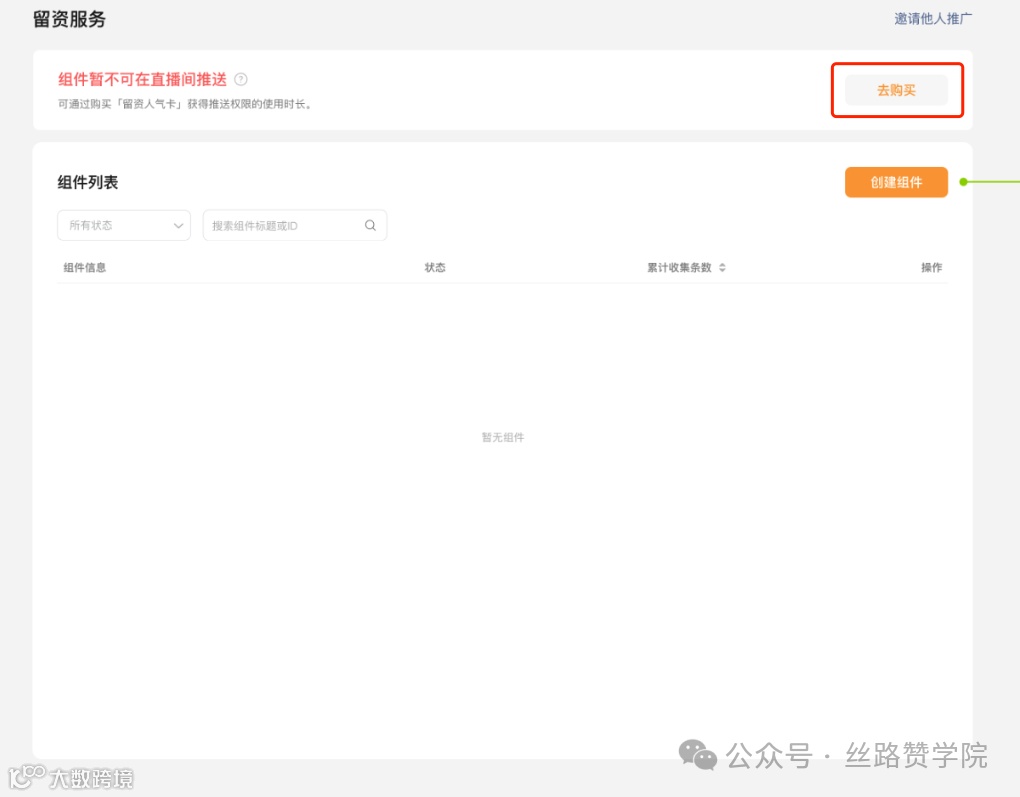
Task: Click the magnifier search icon in the search box
Action: point(370,225)
